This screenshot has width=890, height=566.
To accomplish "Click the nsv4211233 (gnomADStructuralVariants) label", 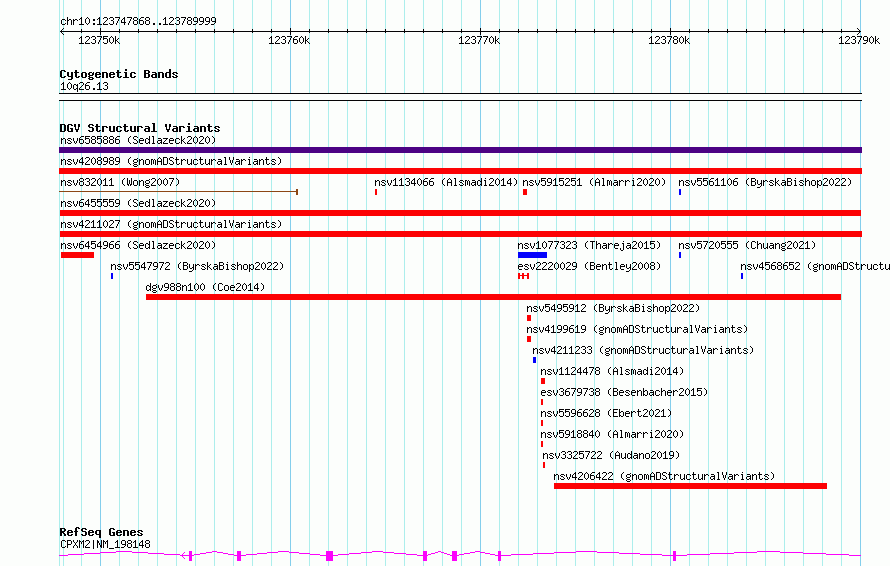I will (643, 350).
